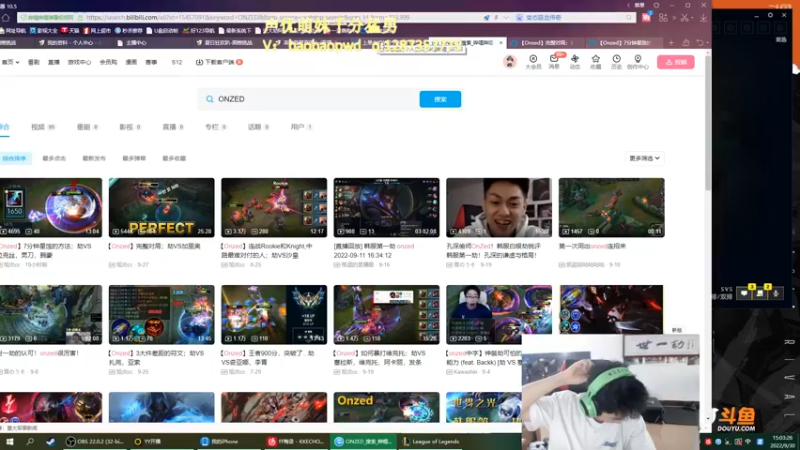Open the 收藏 favorites icon
The height and width of the screenshot is (450, 800).
tap(595, 62)
